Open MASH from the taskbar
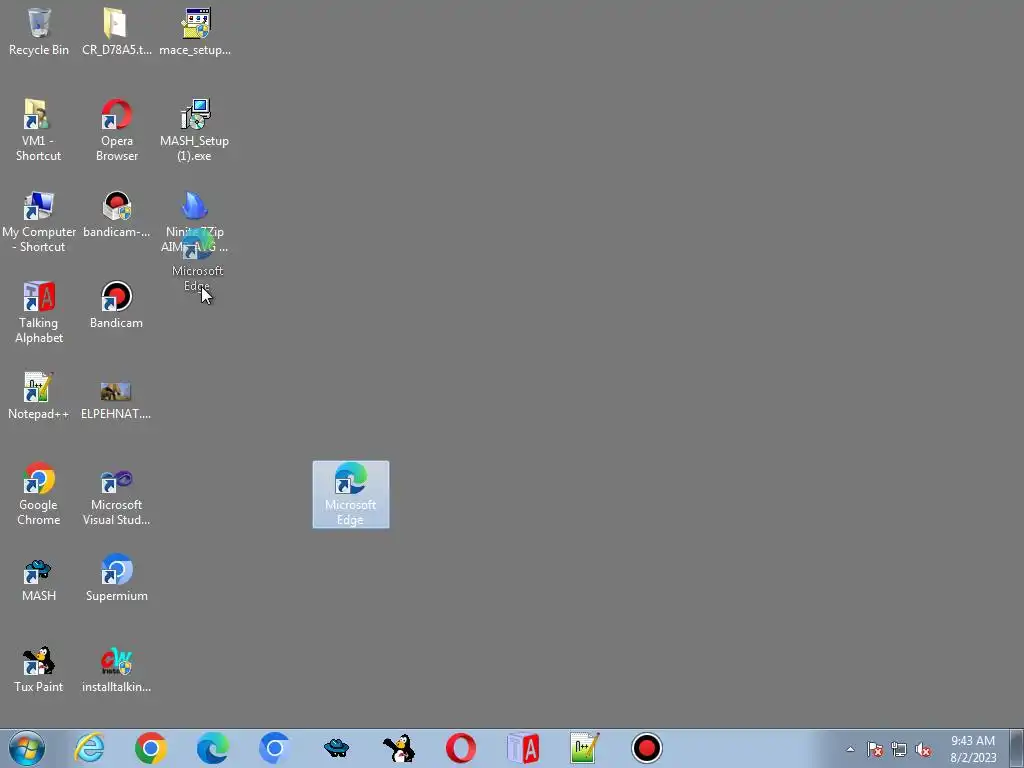 tap(337, 748)
